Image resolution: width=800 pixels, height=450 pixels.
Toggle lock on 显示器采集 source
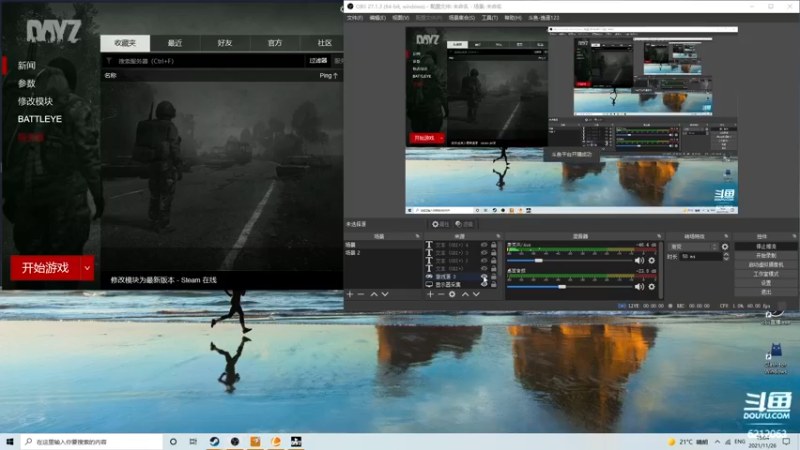click(493, 284)
